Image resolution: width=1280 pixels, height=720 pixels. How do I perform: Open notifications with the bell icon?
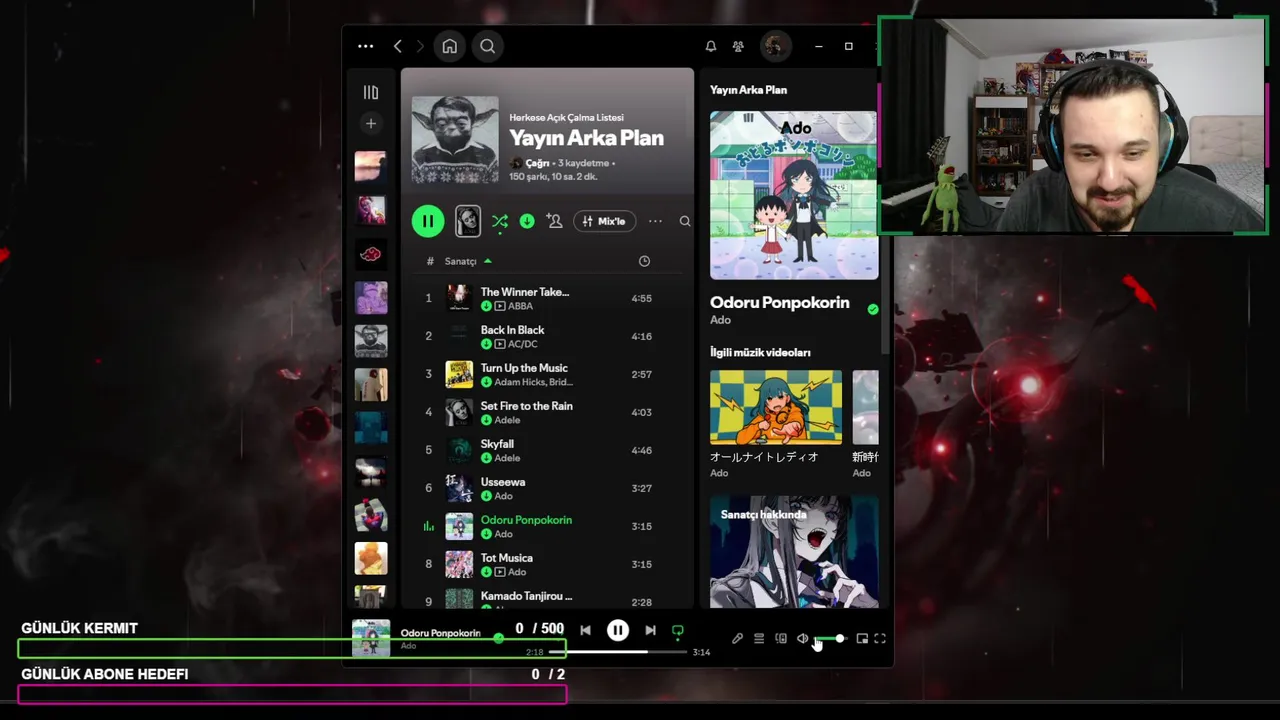coord(711,46)
